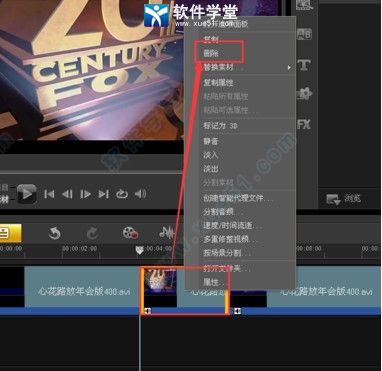Expand 替换素材 submenu arrow
The width and height of the screenshot is (382, 371).
(x=289, y=68)
